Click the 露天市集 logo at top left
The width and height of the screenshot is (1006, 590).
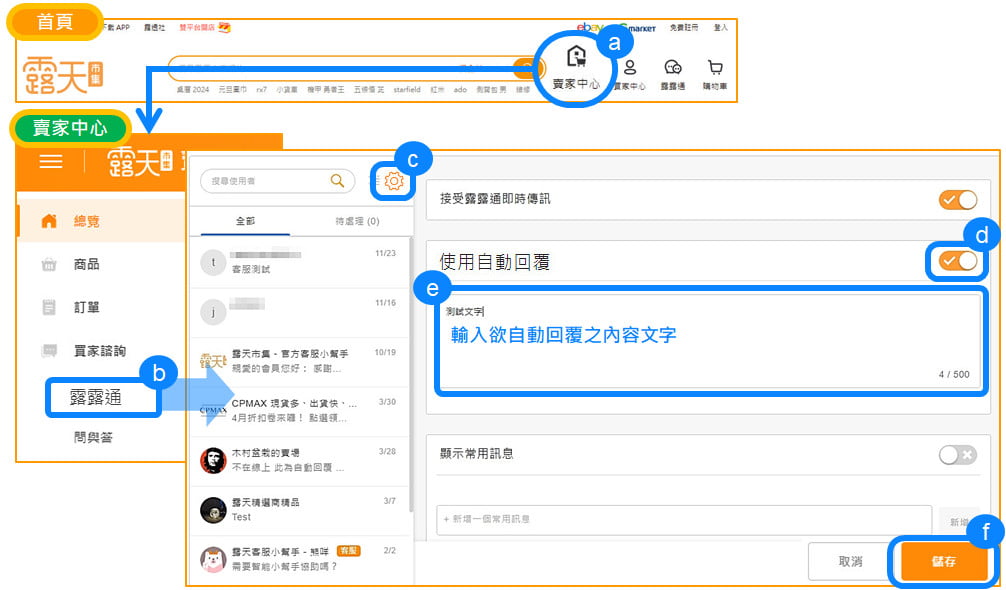[63, 69]
